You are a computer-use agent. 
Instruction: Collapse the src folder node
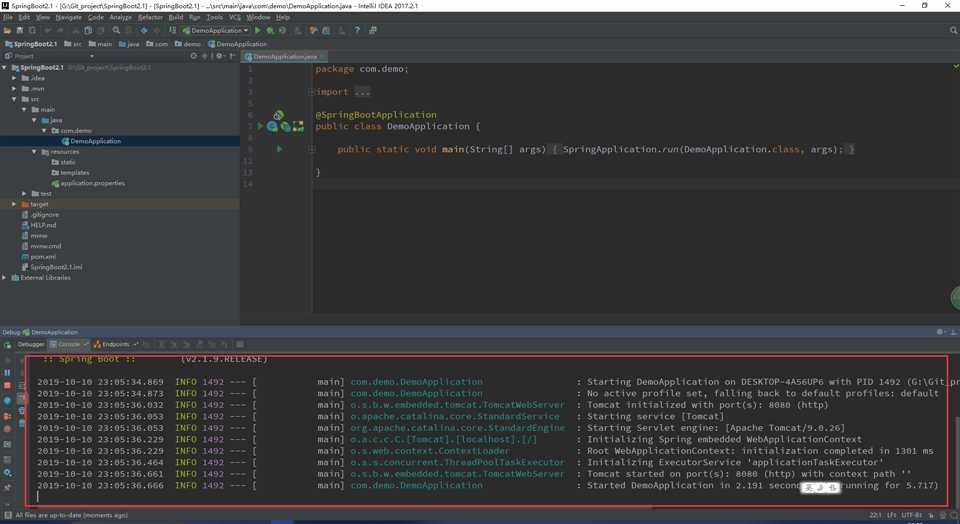click(x=15, y=99)
